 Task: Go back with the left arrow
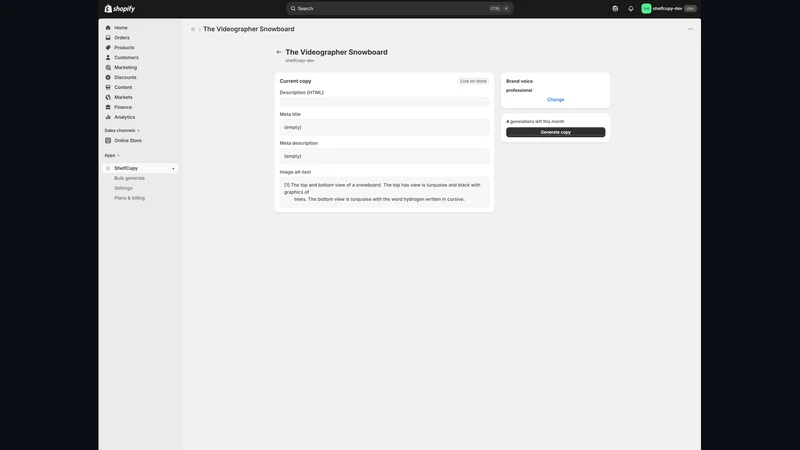[x=279, y=52]
